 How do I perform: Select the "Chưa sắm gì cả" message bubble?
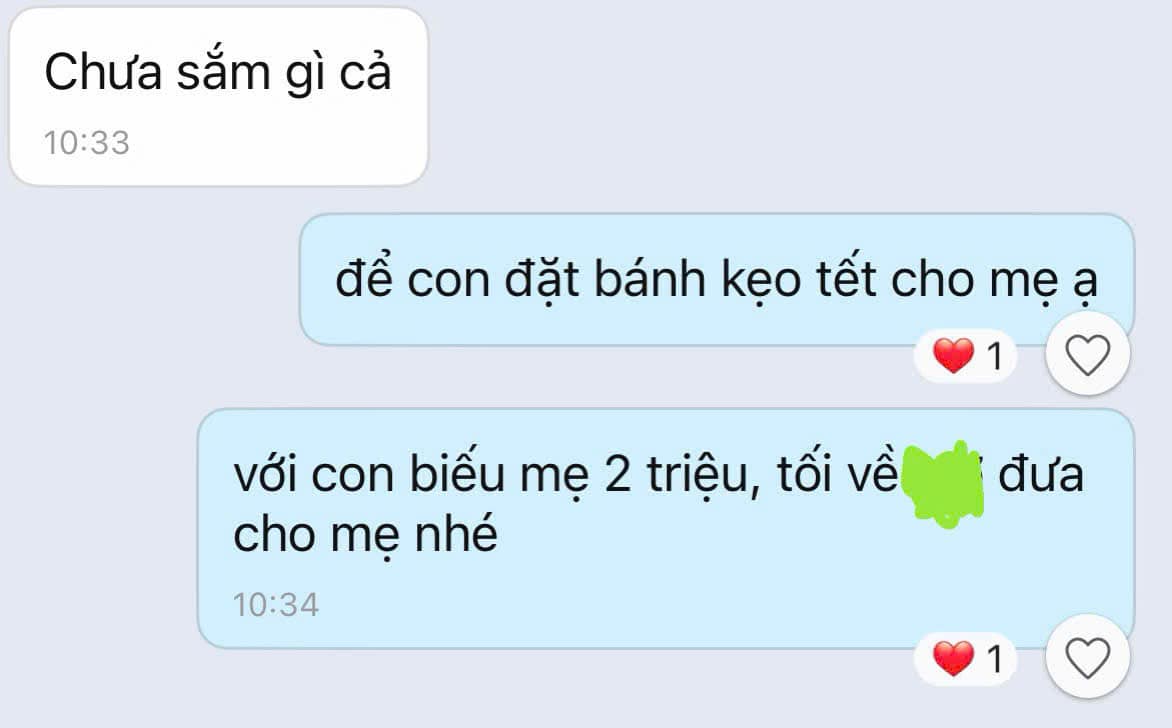click(218, 96)
